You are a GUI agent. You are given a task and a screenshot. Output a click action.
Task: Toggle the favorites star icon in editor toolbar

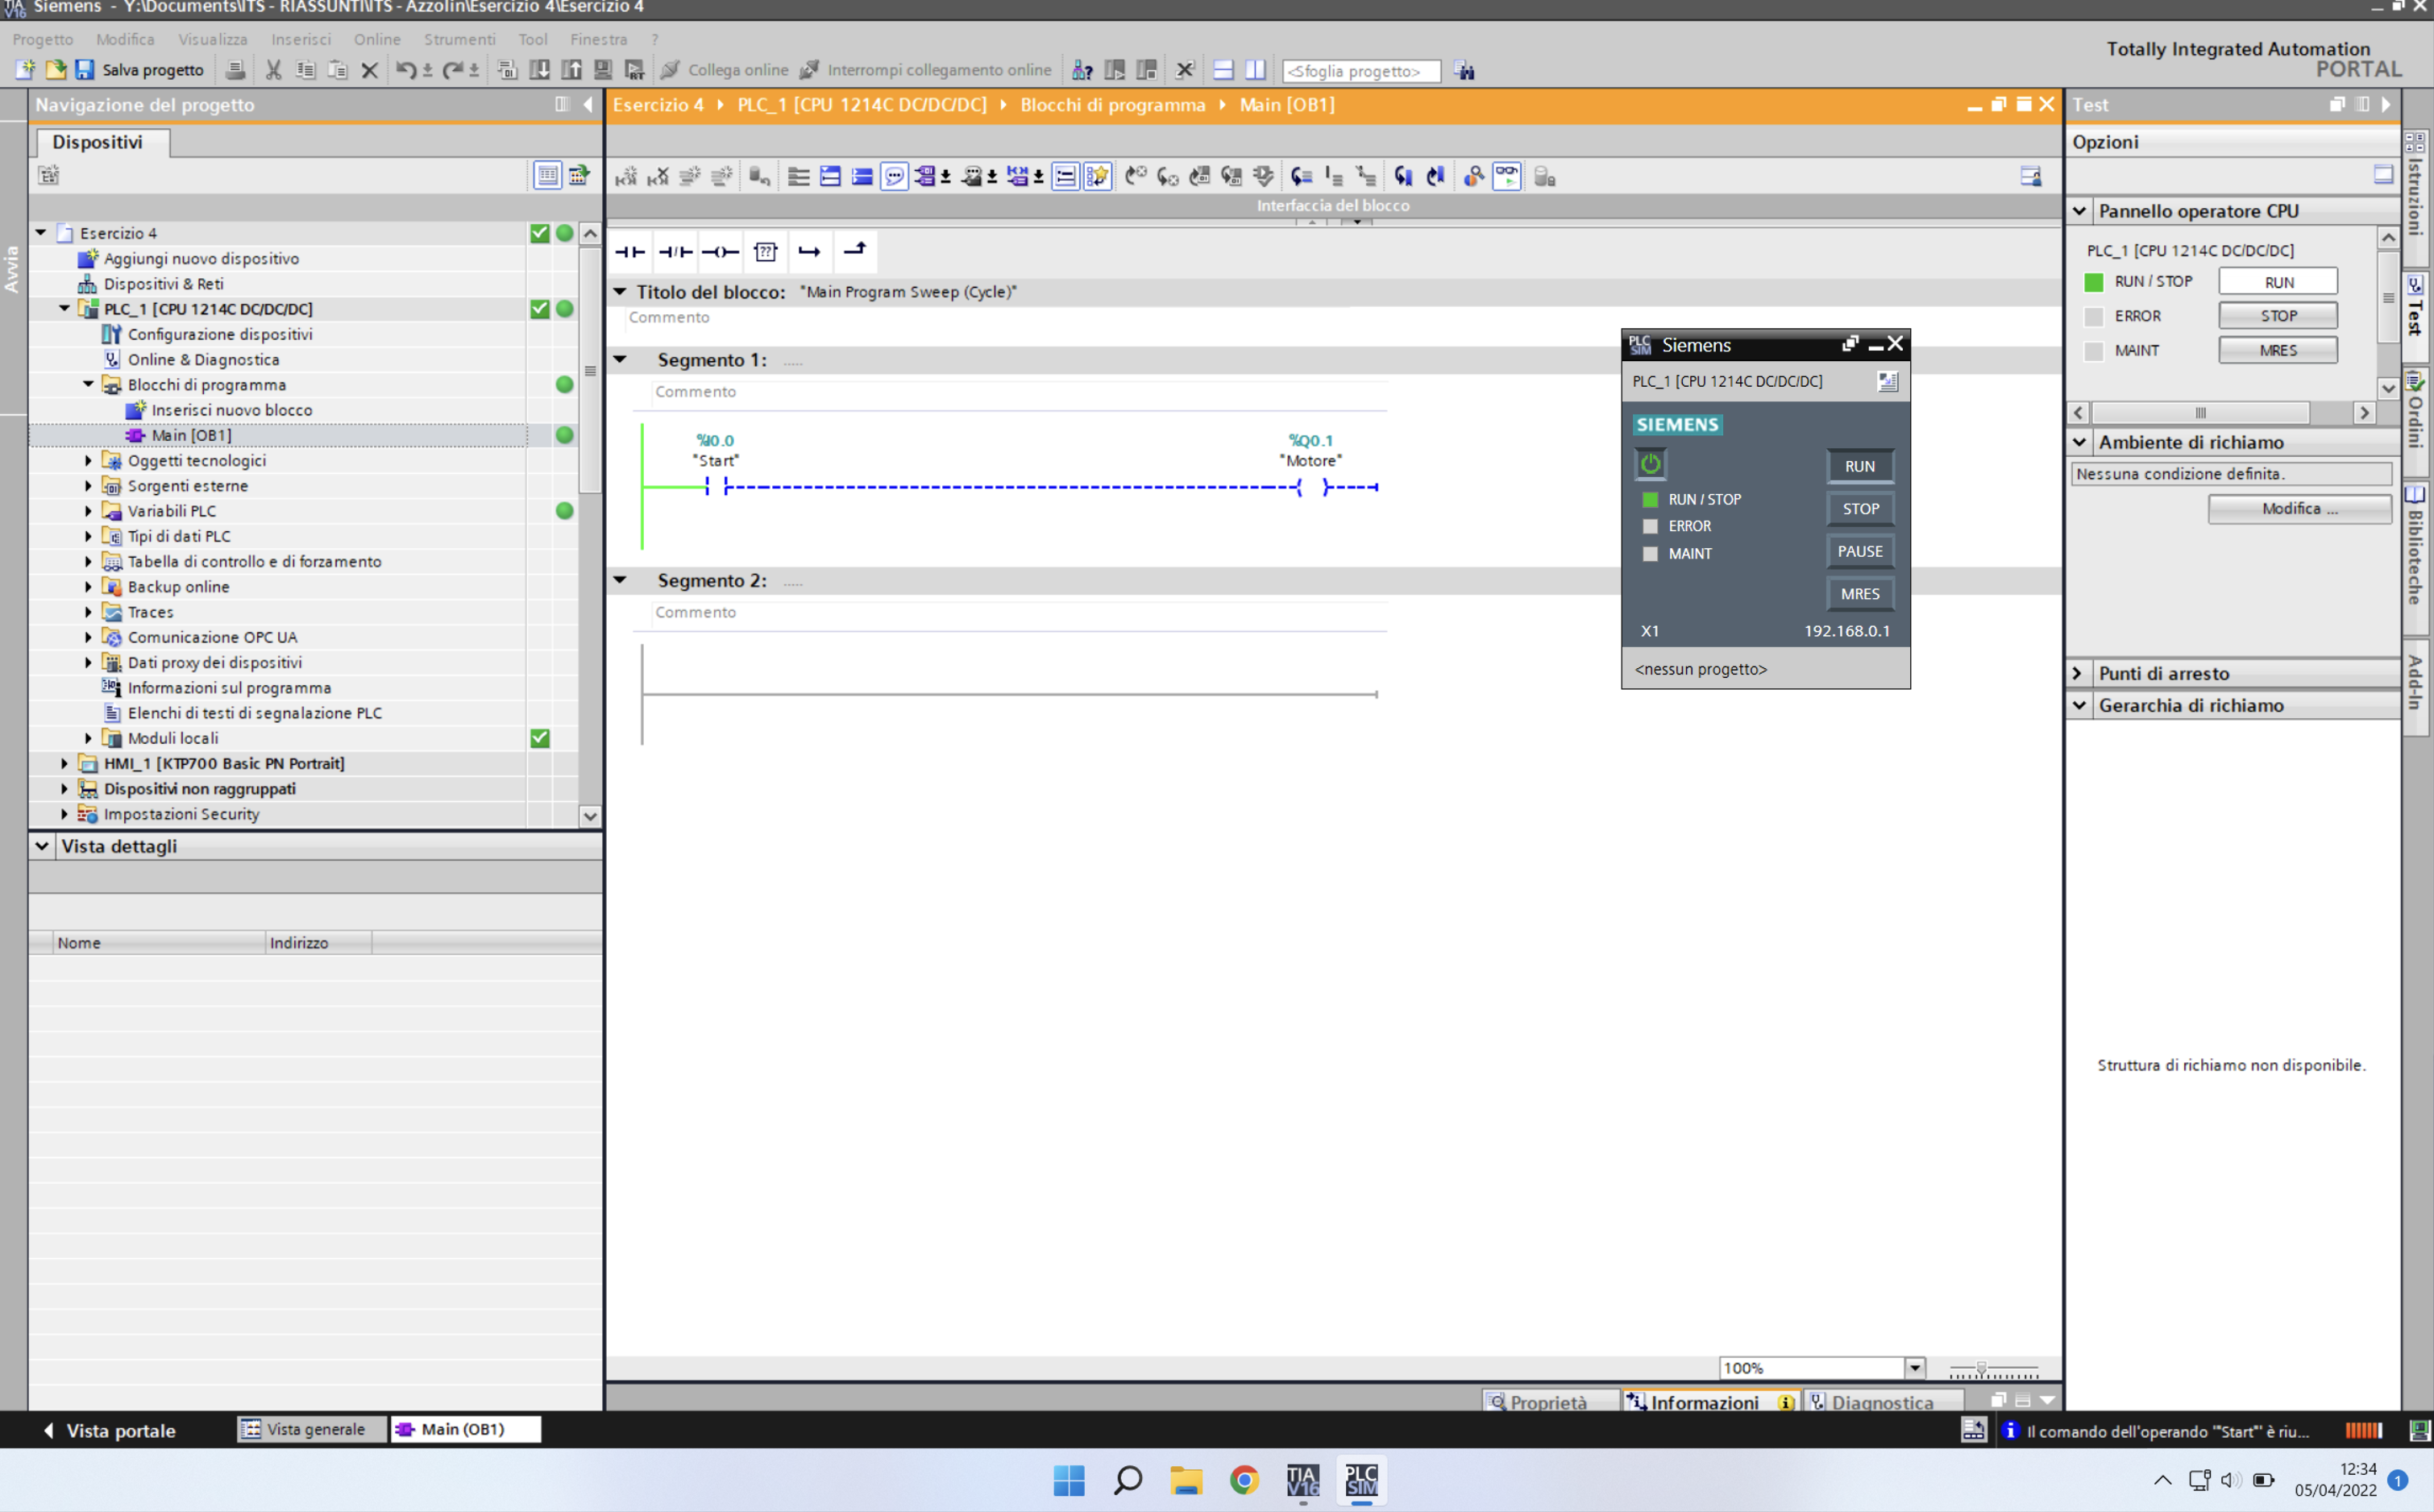(x=1097, y=176)
